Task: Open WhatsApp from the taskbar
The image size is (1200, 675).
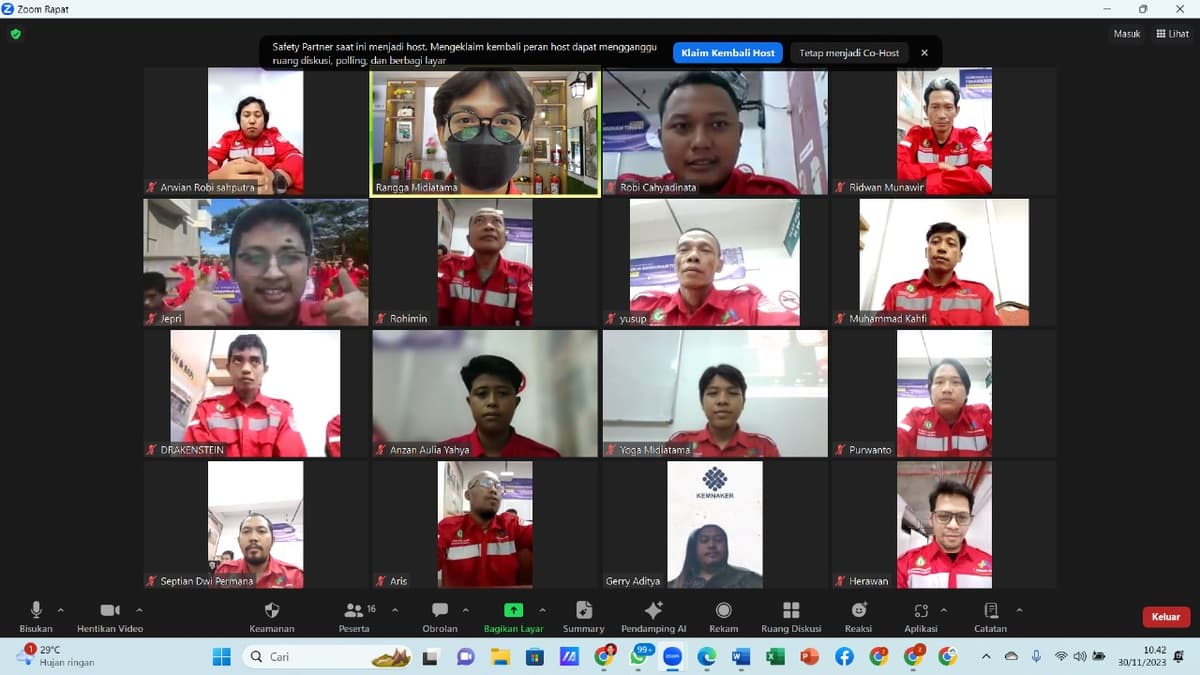Action: coord(640,656)
